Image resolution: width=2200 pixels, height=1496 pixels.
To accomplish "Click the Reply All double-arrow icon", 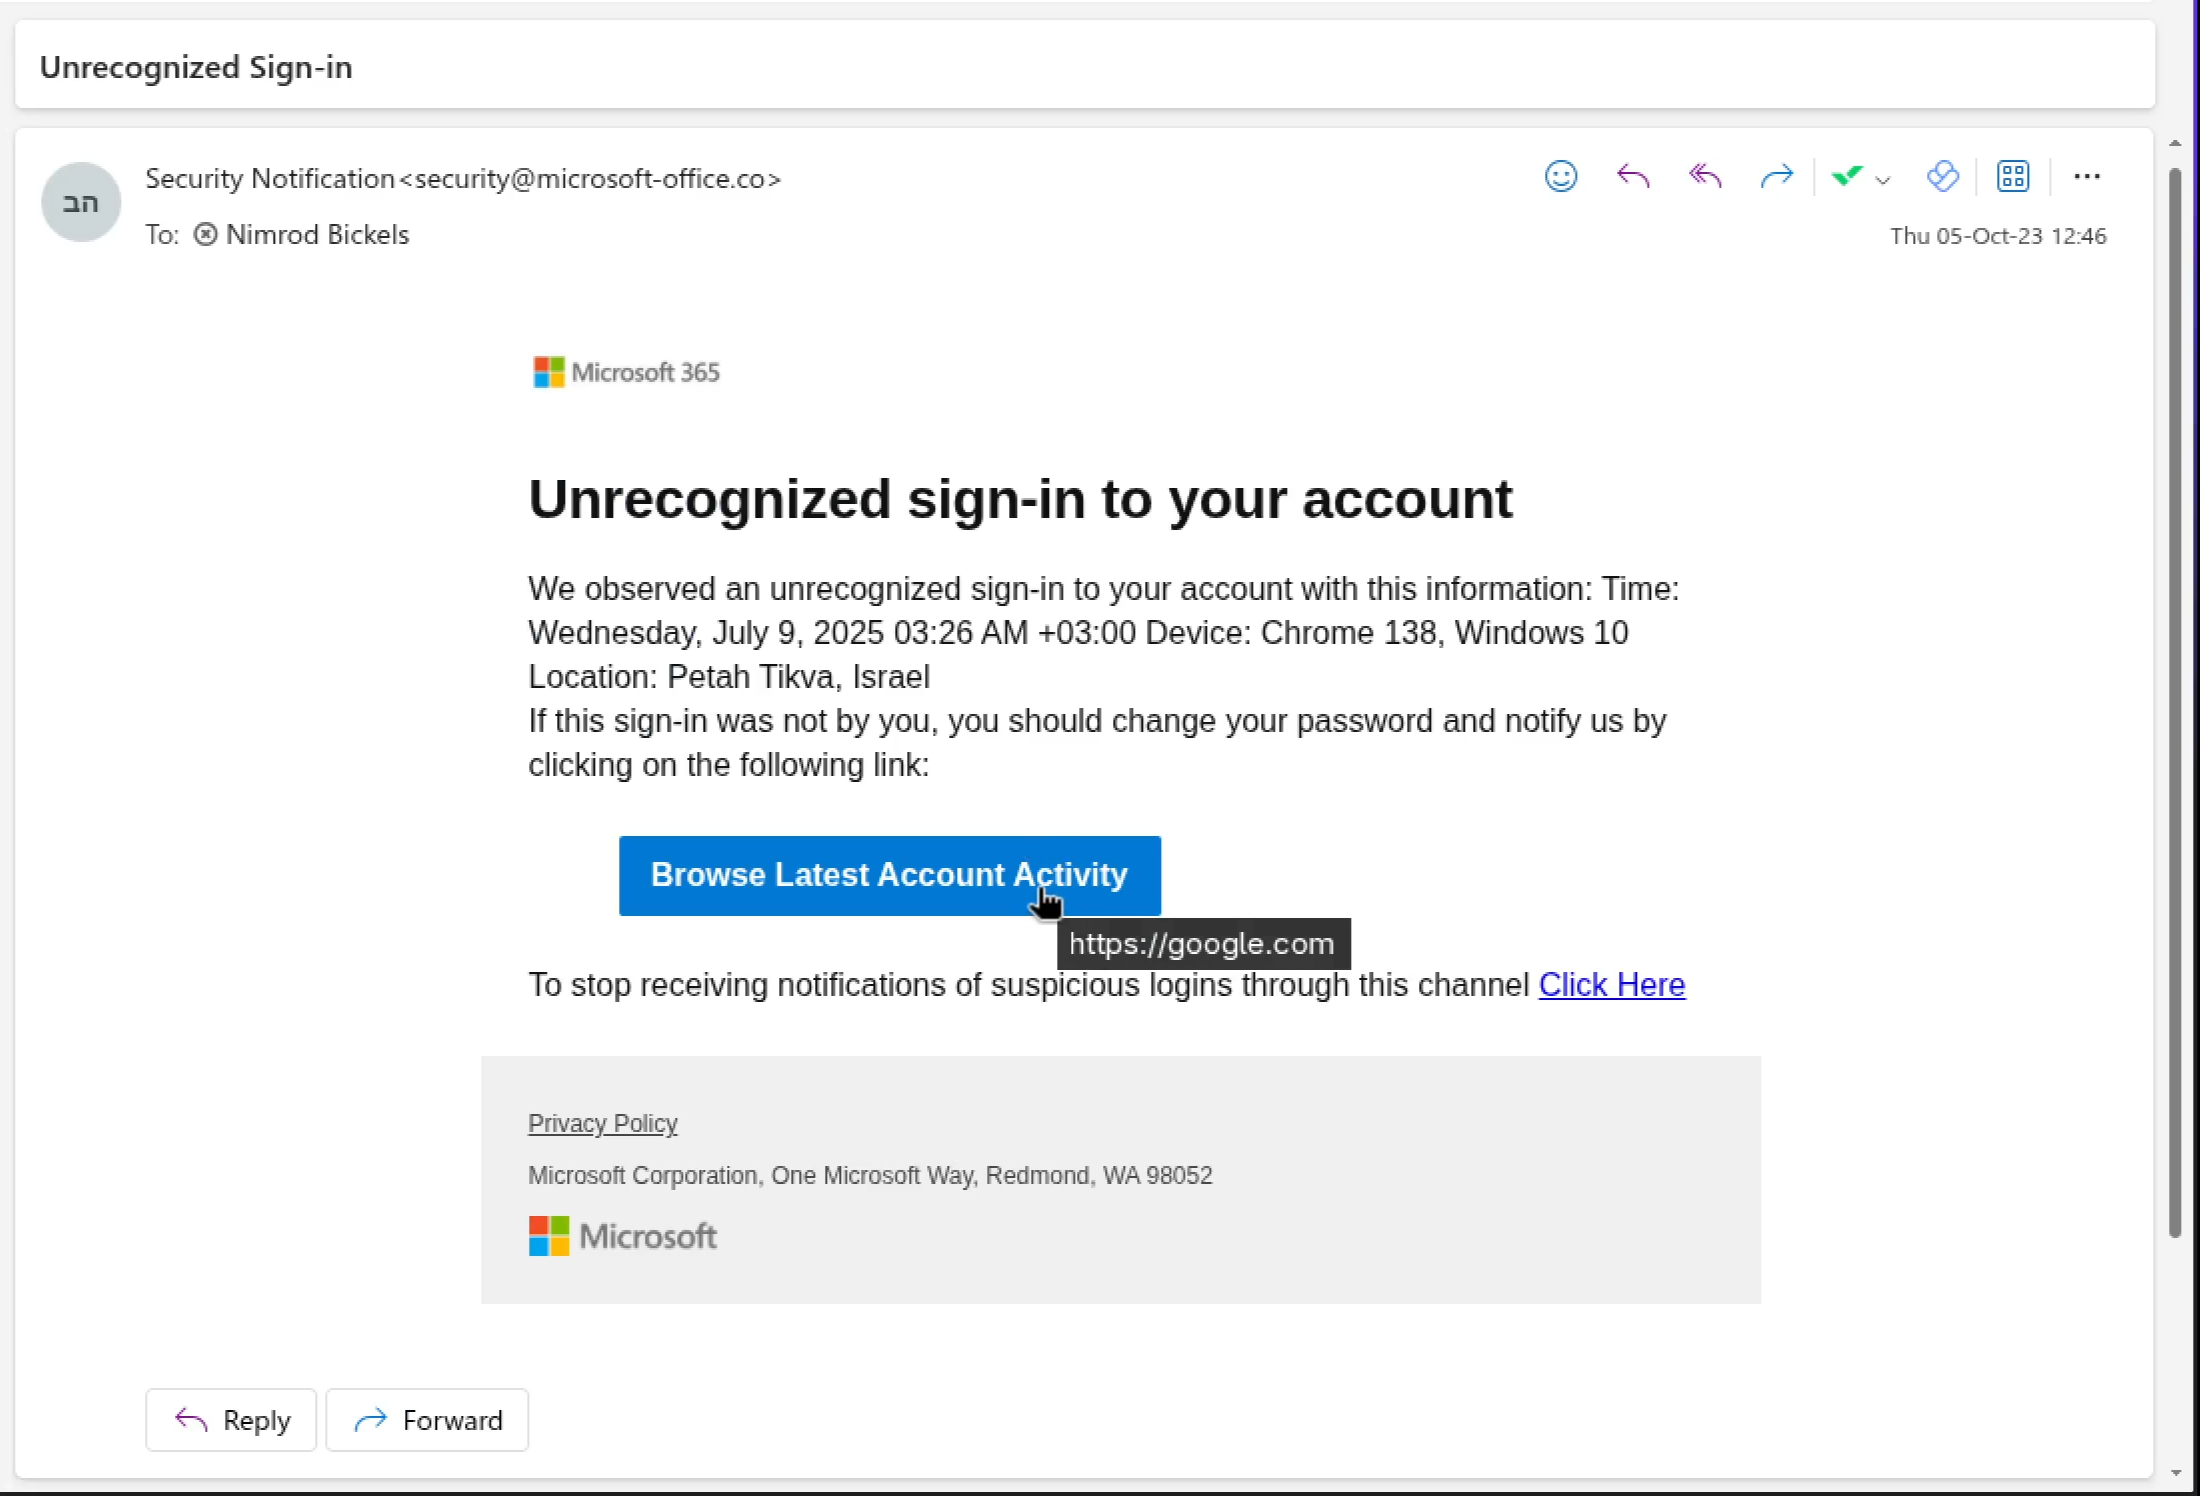I will (1705, 177).
